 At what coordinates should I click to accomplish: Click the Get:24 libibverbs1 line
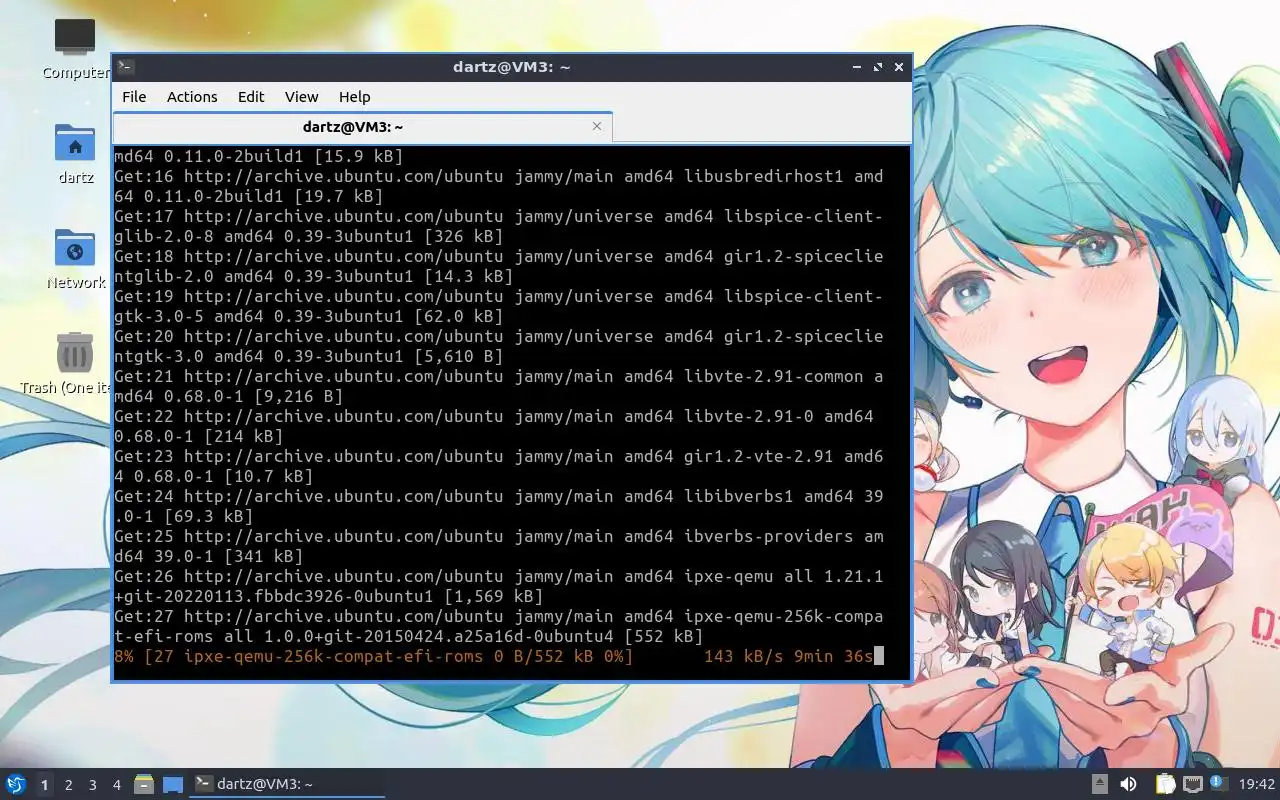pos(499,506)
